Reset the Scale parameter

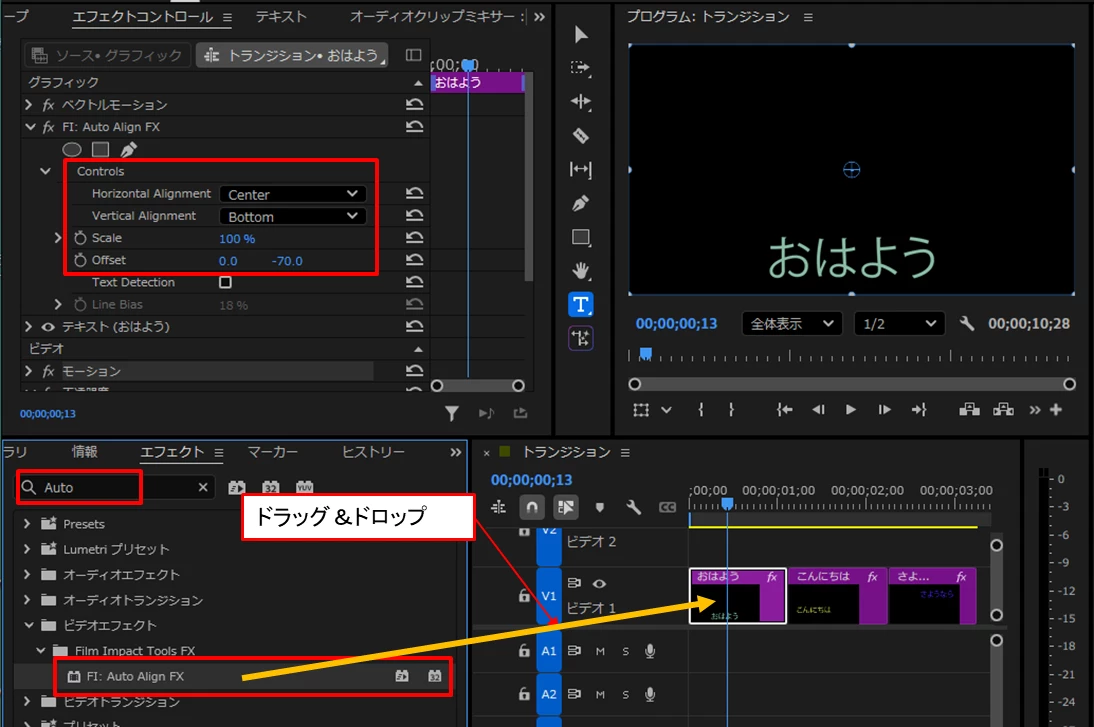click(414, 237)
